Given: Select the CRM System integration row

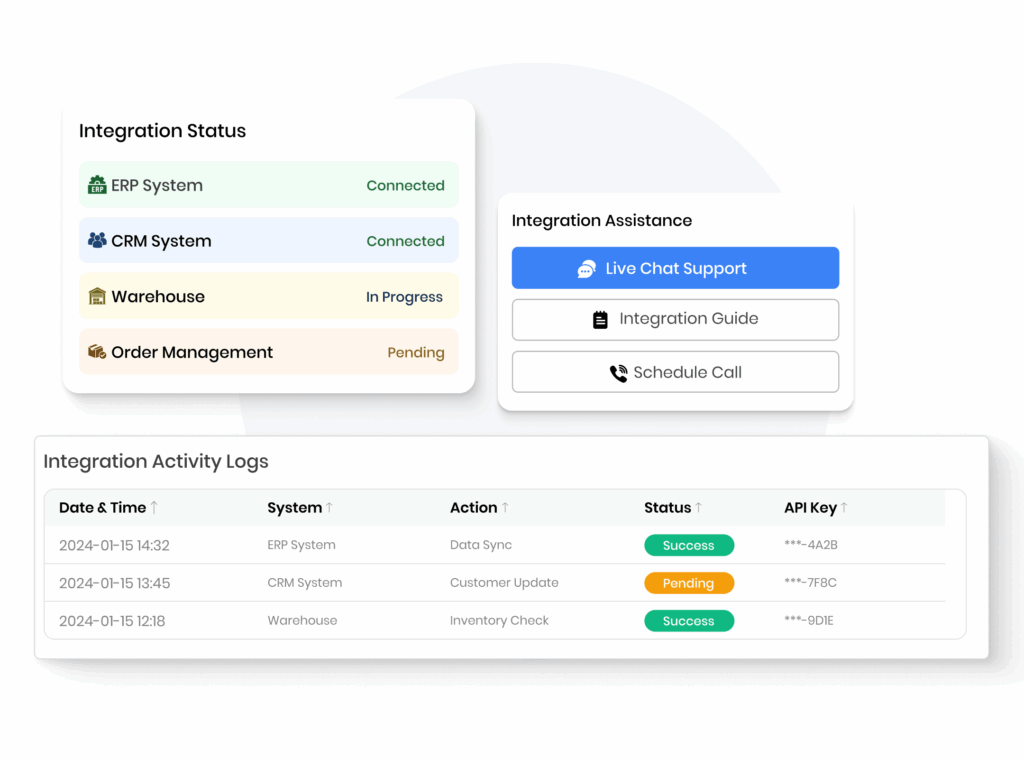Looking at the screenshot, I should [x=268, y=240].
